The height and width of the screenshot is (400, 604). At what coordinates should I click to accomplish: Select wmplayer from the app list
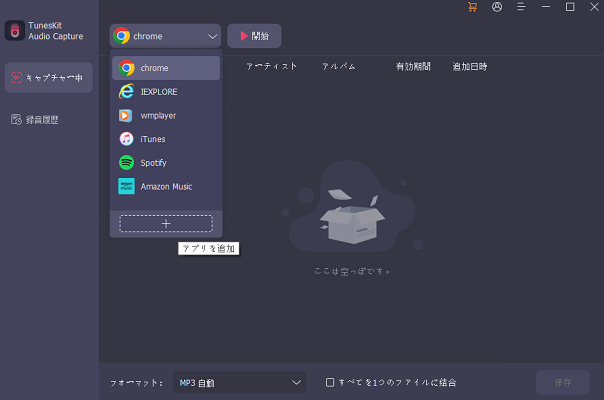pyautogui.click(x=166, y=116)
